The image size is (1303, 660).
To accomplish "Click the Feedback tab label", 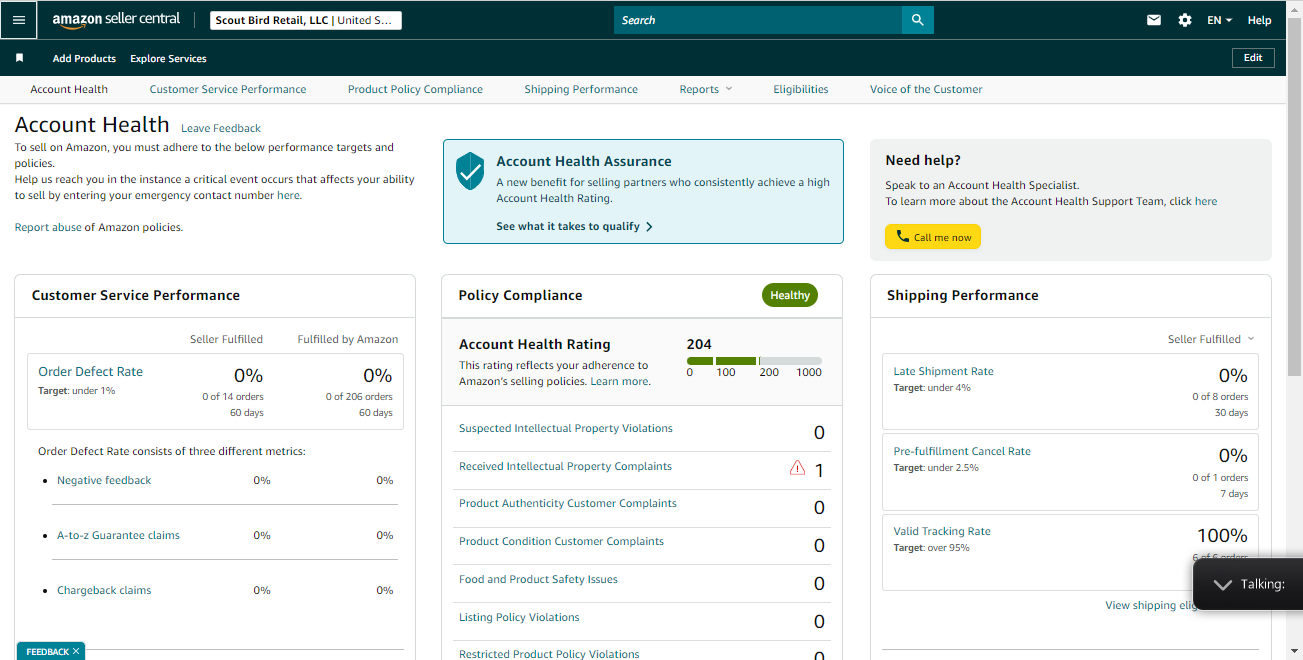I will 47,651.
